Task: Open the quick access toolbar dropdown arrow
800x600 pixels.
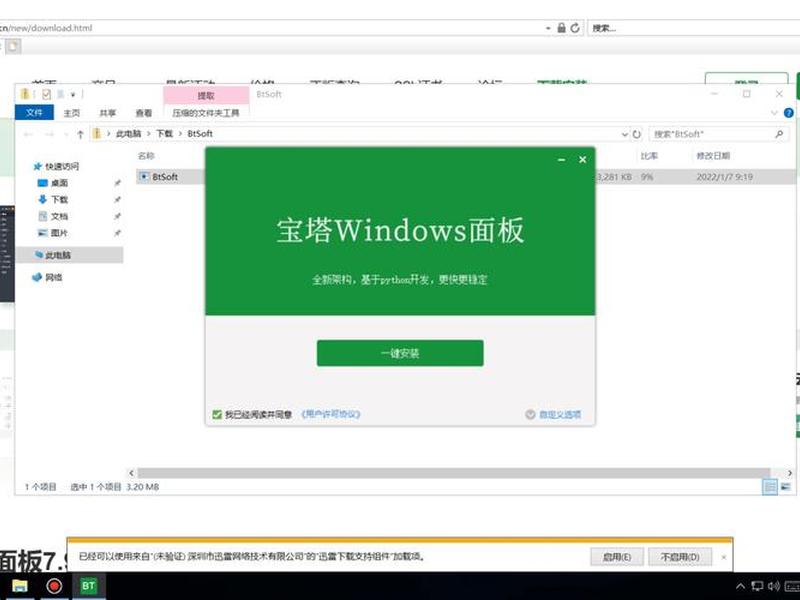Action: (x=73, y=95)
